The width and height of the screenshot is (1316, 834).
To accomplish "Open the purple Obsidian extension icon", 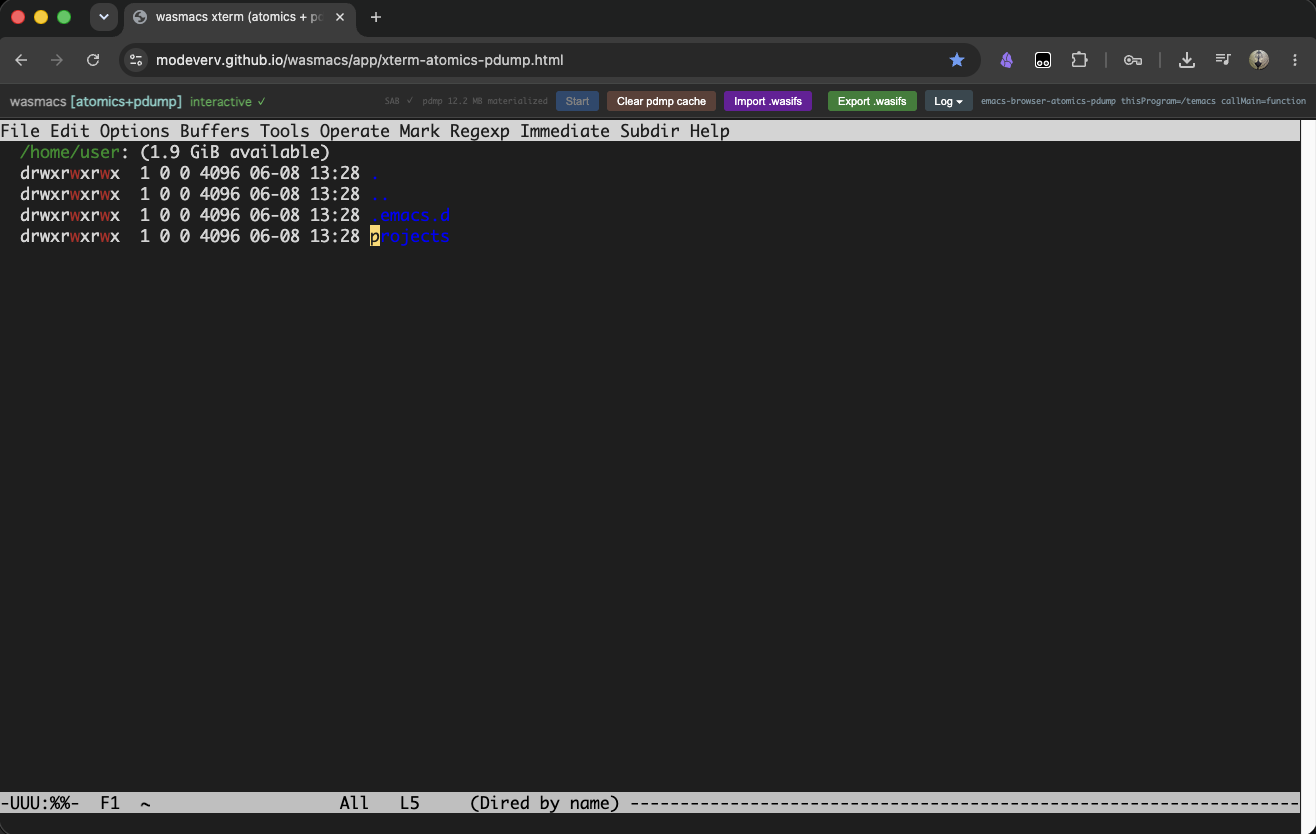I will pyautogui.click(x=1007, y=60).
